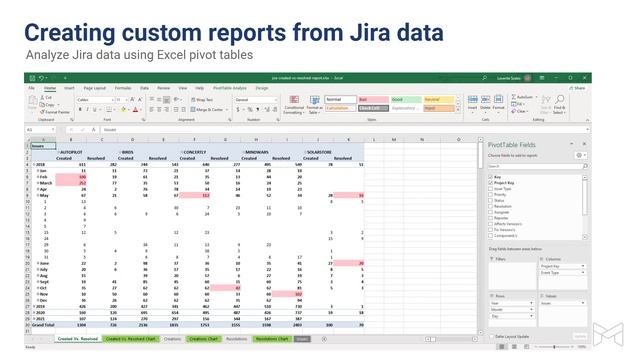Image resolution: width=640 pixels, height=360 pixels.
Task: Click the Undo icon in the title bar
Action: coord(41,78)
